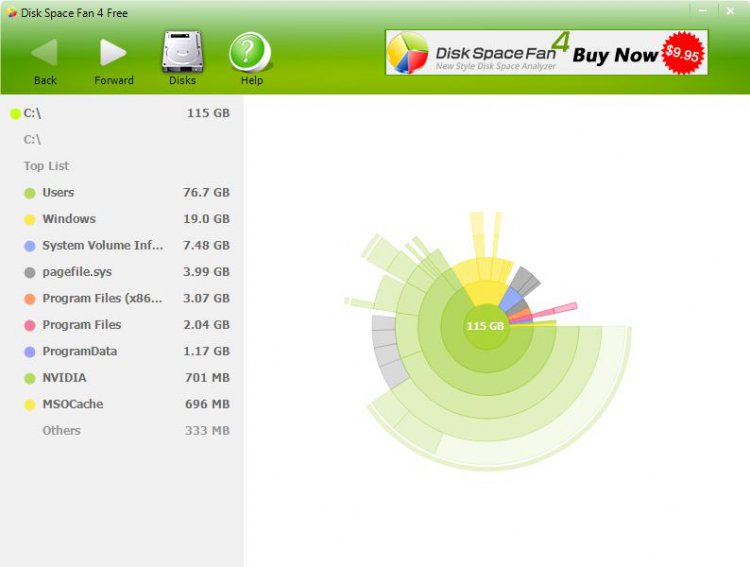Click the app icon in the title bar
Screen dimensions: 750x567
11,12
